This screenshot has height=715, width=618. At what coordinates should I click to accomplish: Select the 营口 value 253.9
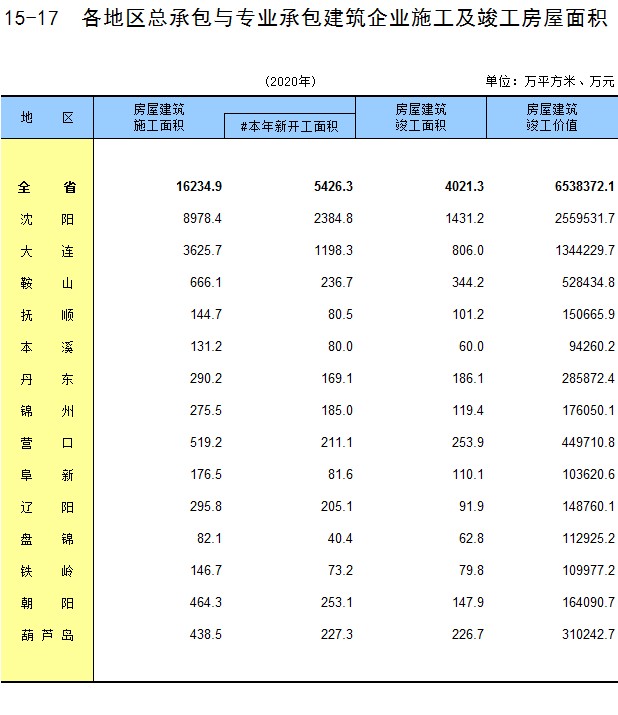click(467, 442)
